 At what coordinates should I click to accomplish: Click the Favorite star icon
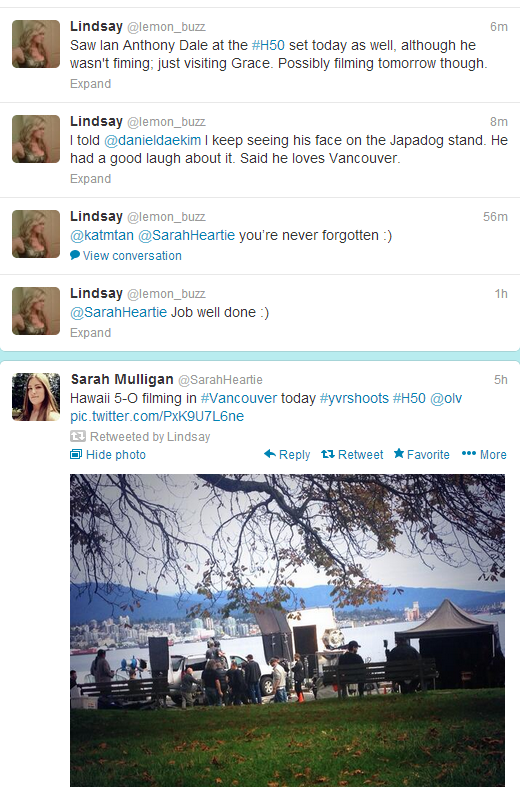click(x=399, y=453)
